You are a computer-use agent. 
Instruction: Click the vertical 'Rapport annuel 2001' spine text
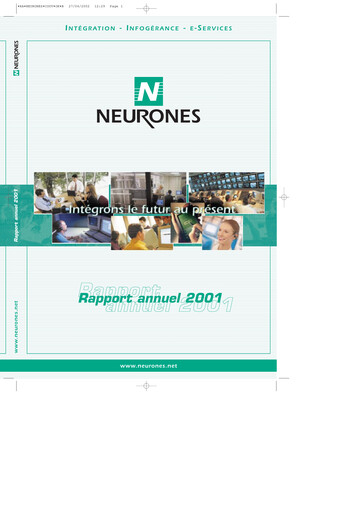point(16,215)
